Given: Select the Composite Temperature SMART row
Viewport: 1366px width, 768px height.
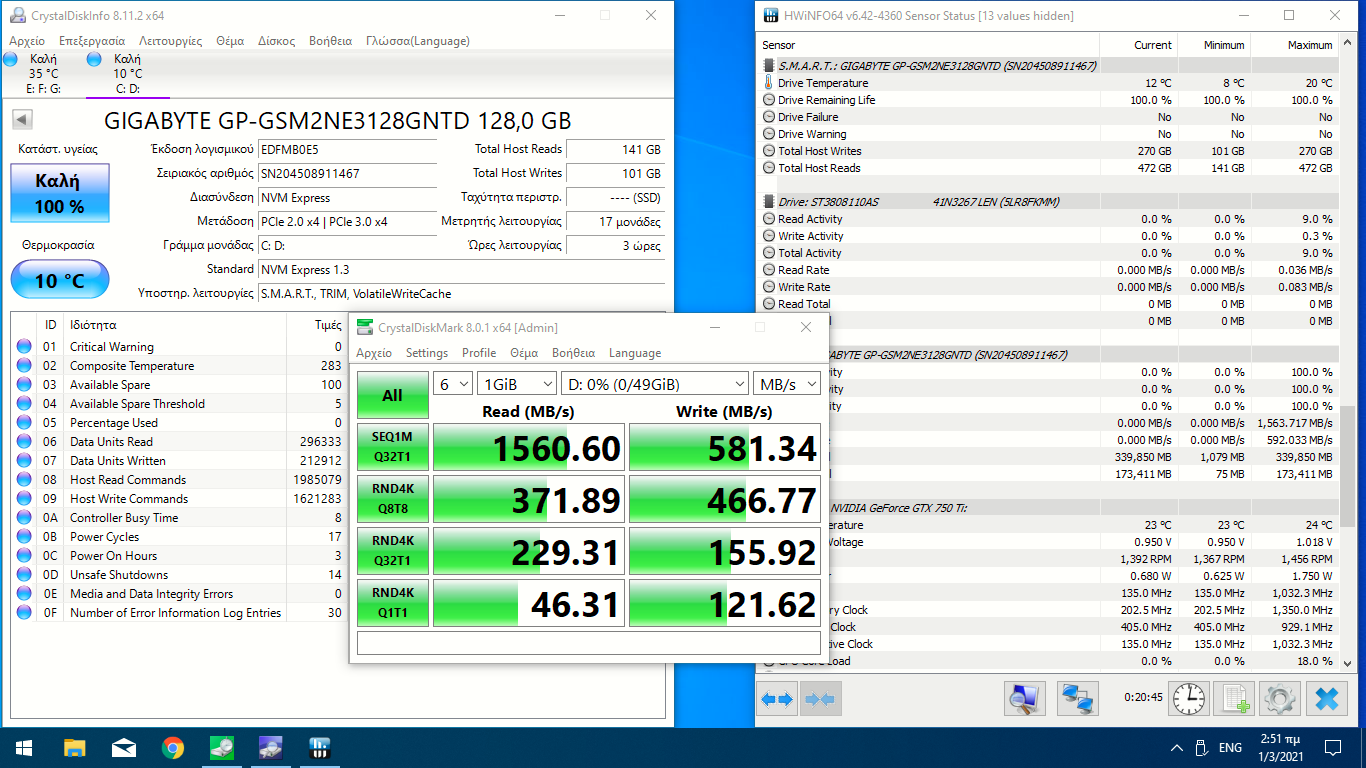Looking at the screenshot, I should (x=179, y=366).
